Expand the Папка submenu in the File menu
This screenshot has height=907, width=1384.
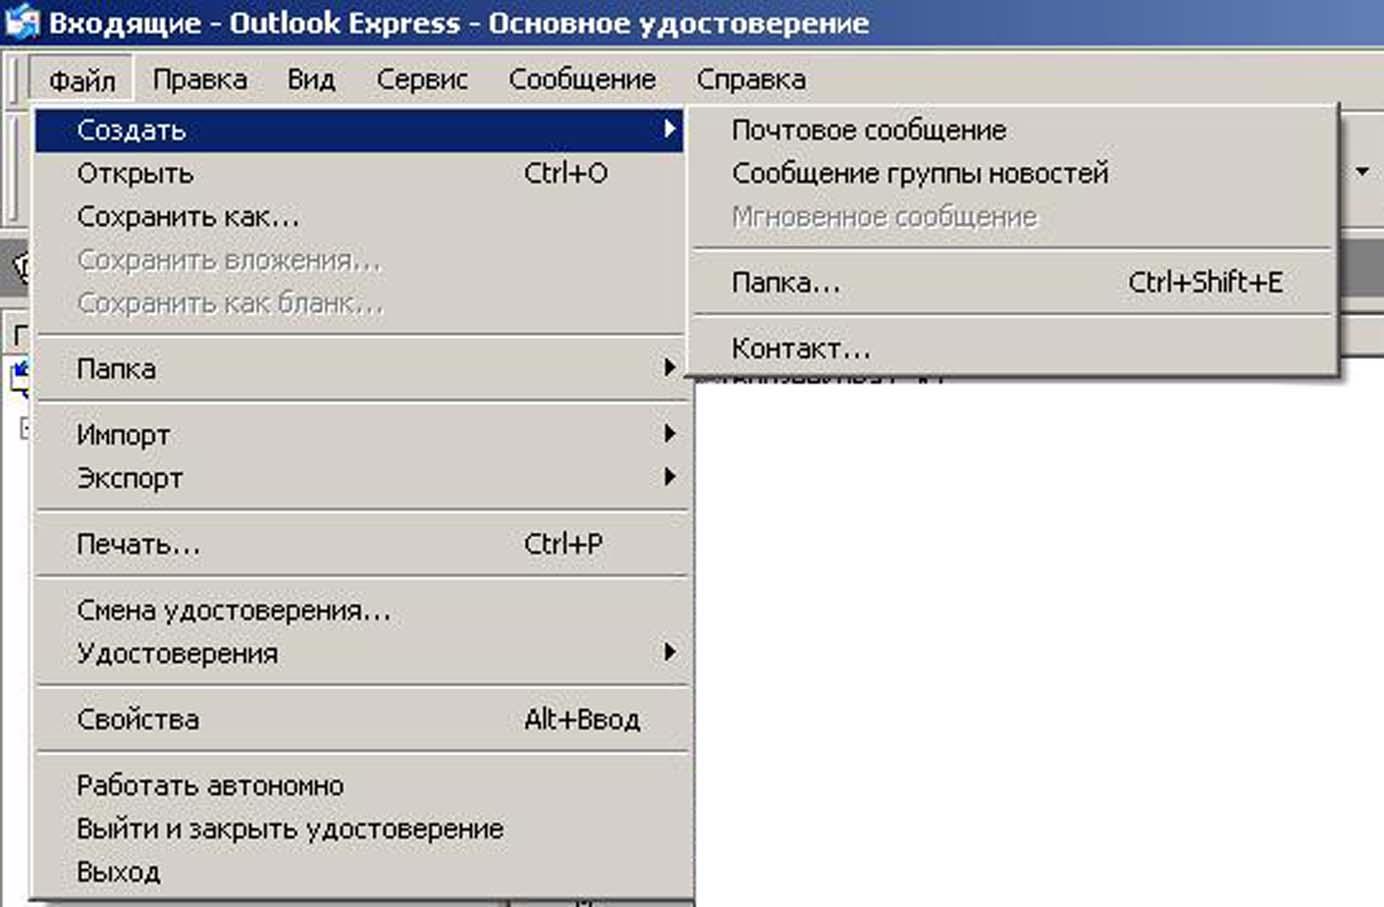360,369
